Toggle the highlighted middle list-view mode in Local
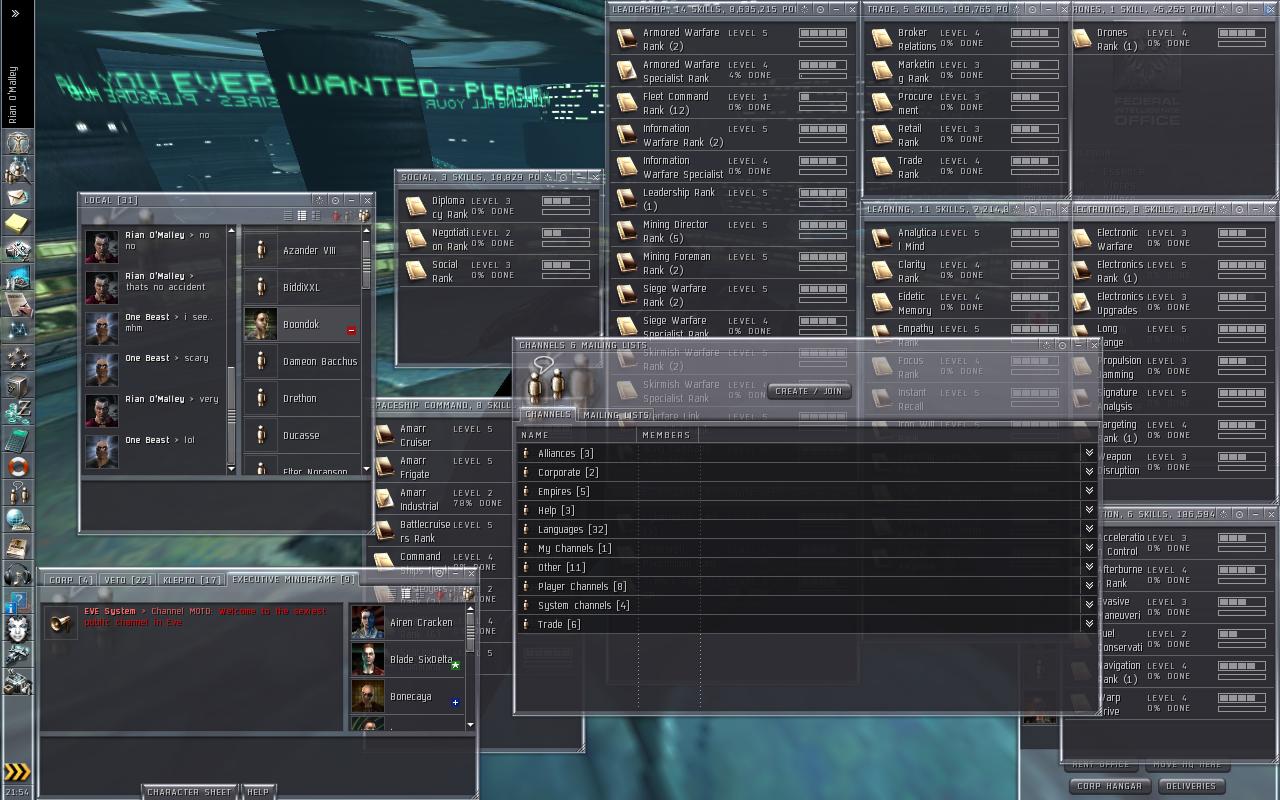1280x800 pixels. click(302, 215)
